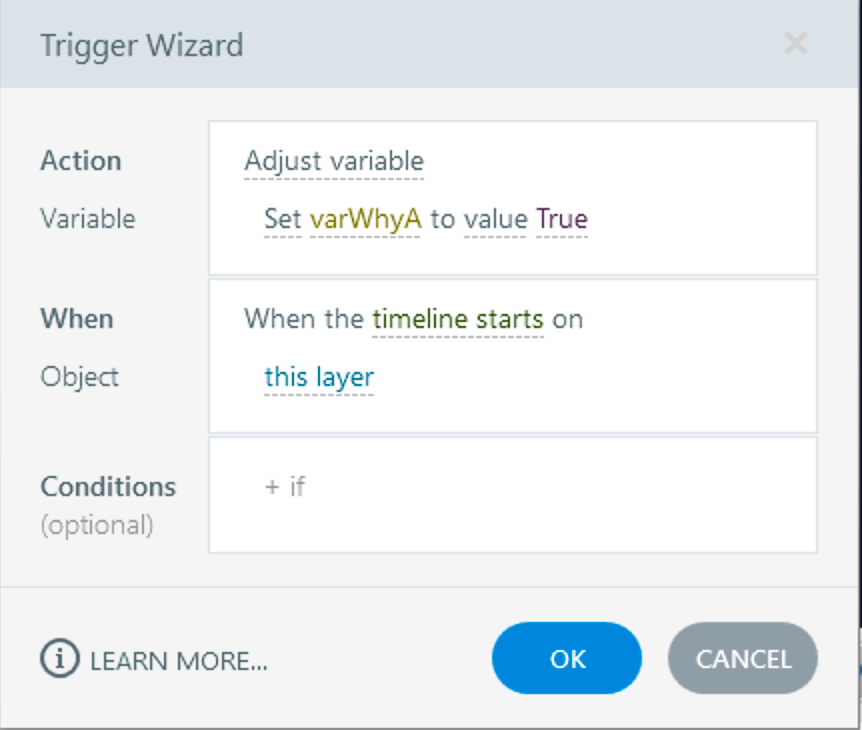The image size is (862, 730).
Task: Change the 'Set' operator
Action: (x=283, y=220)
